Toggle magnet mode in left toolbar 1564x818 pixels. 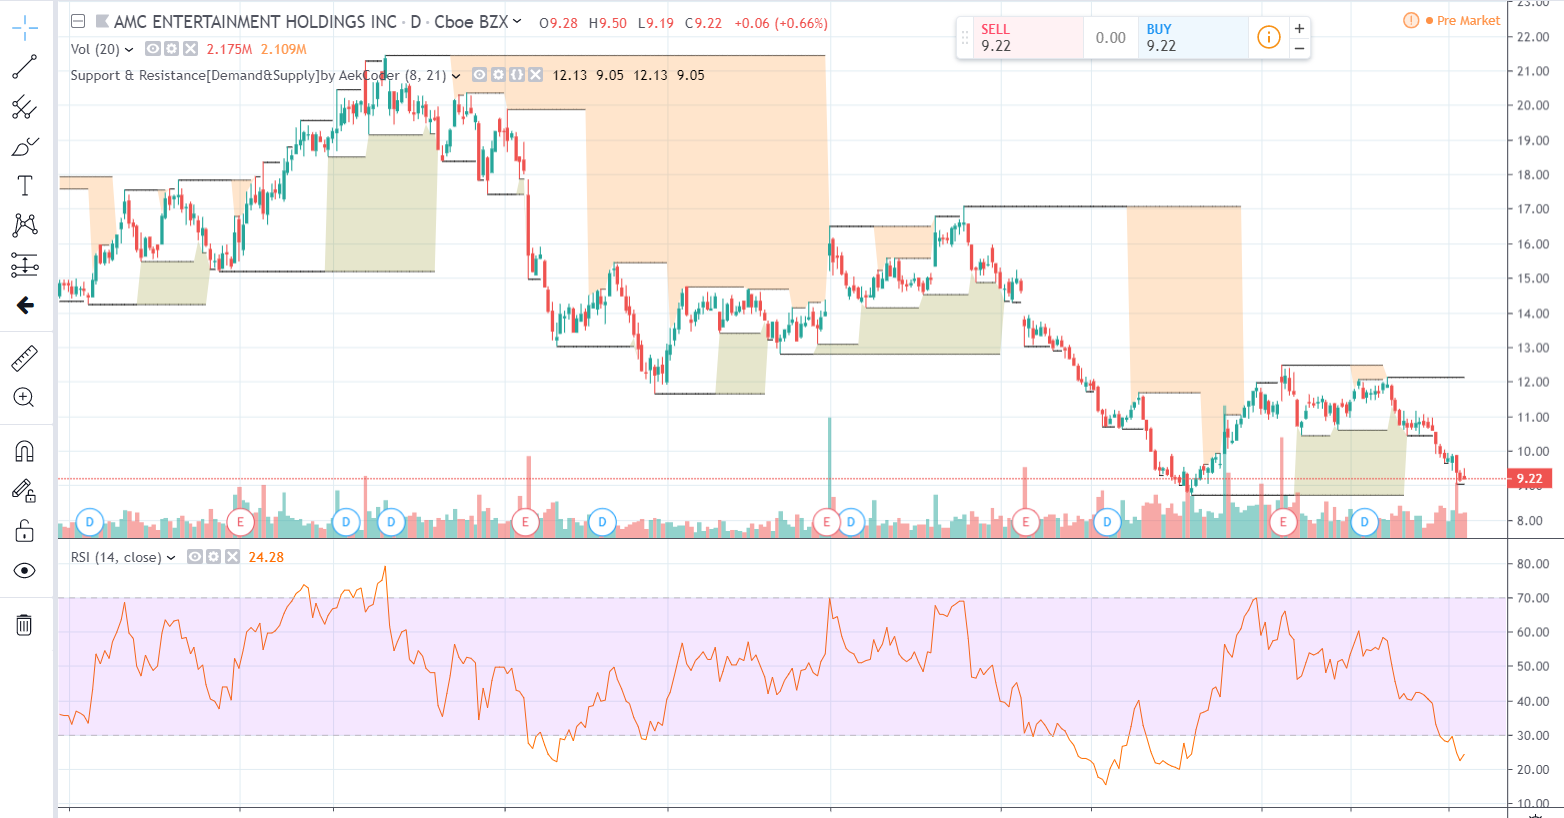pyautogui.click(x=24, y=451)
